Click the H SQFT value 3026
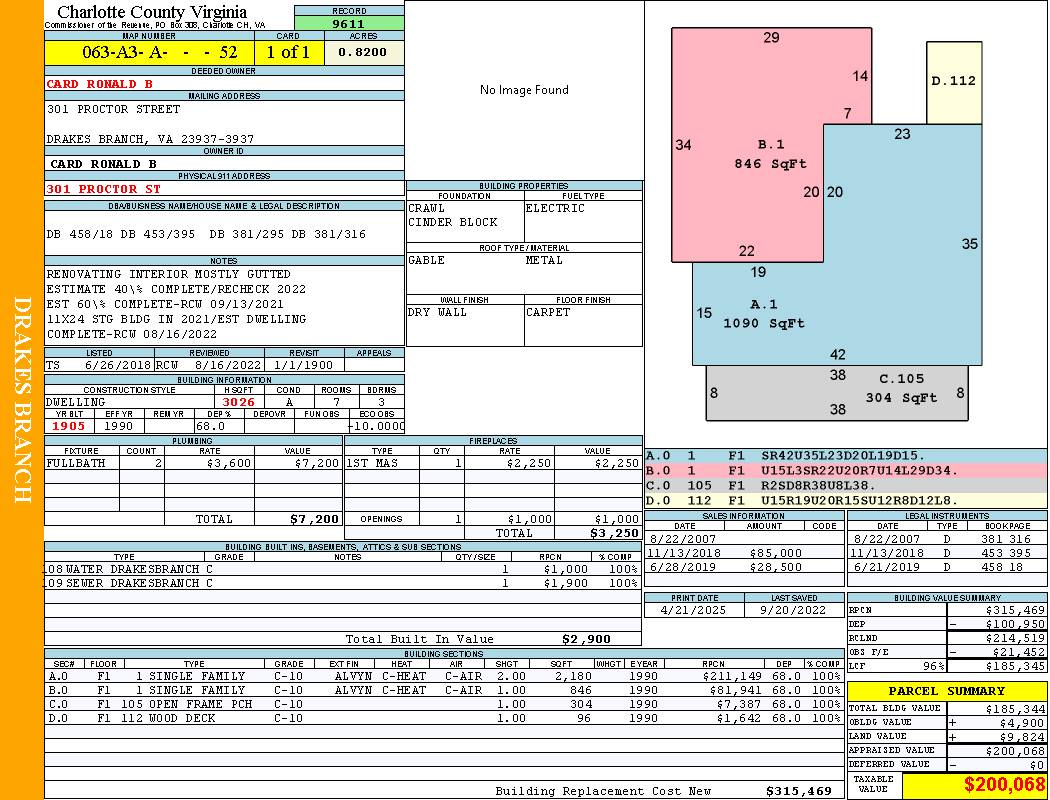Screen dimensions: 1050x800 [238, 402]
